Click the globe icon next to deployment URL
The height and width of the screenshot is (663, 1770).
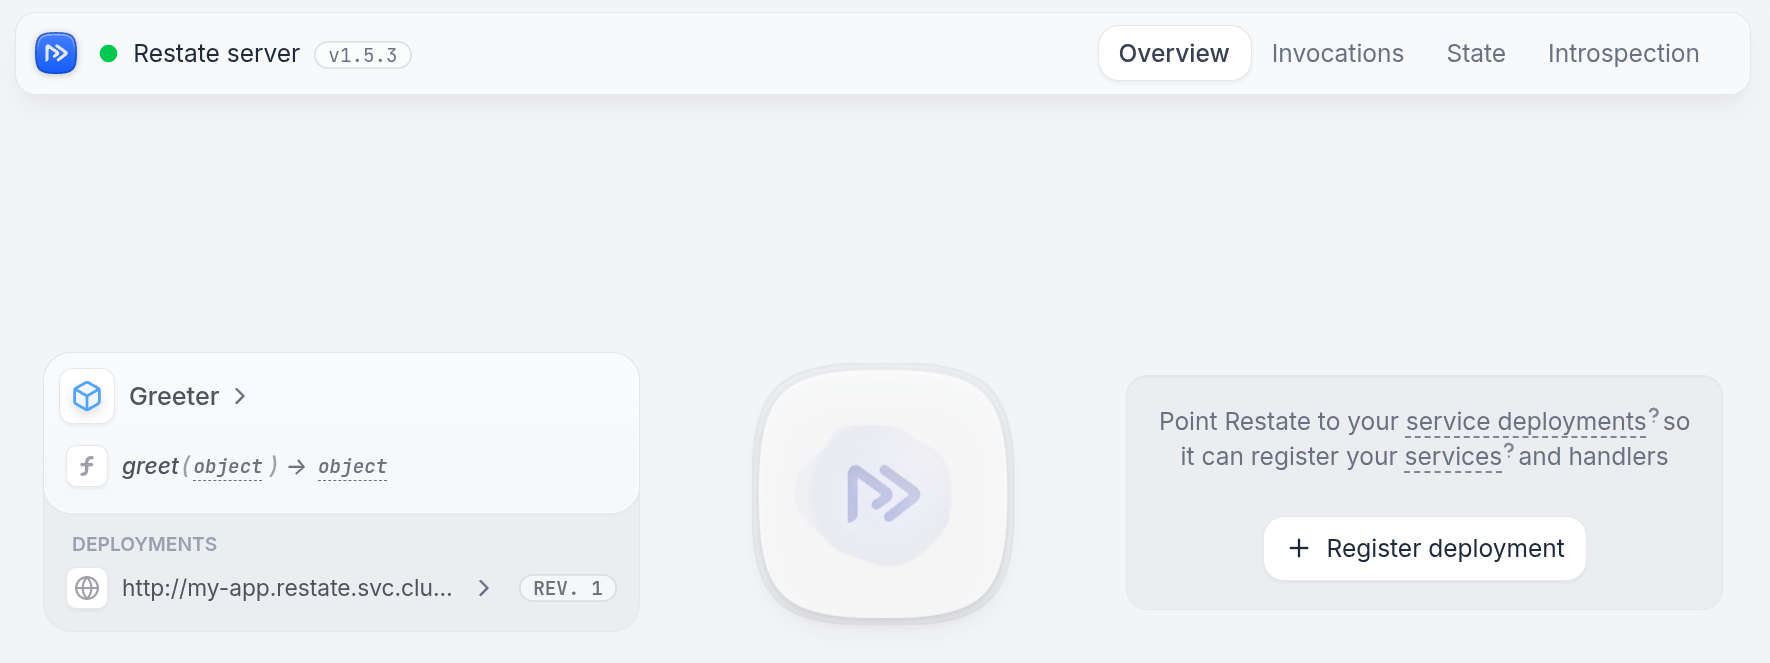tap(87, 588)
